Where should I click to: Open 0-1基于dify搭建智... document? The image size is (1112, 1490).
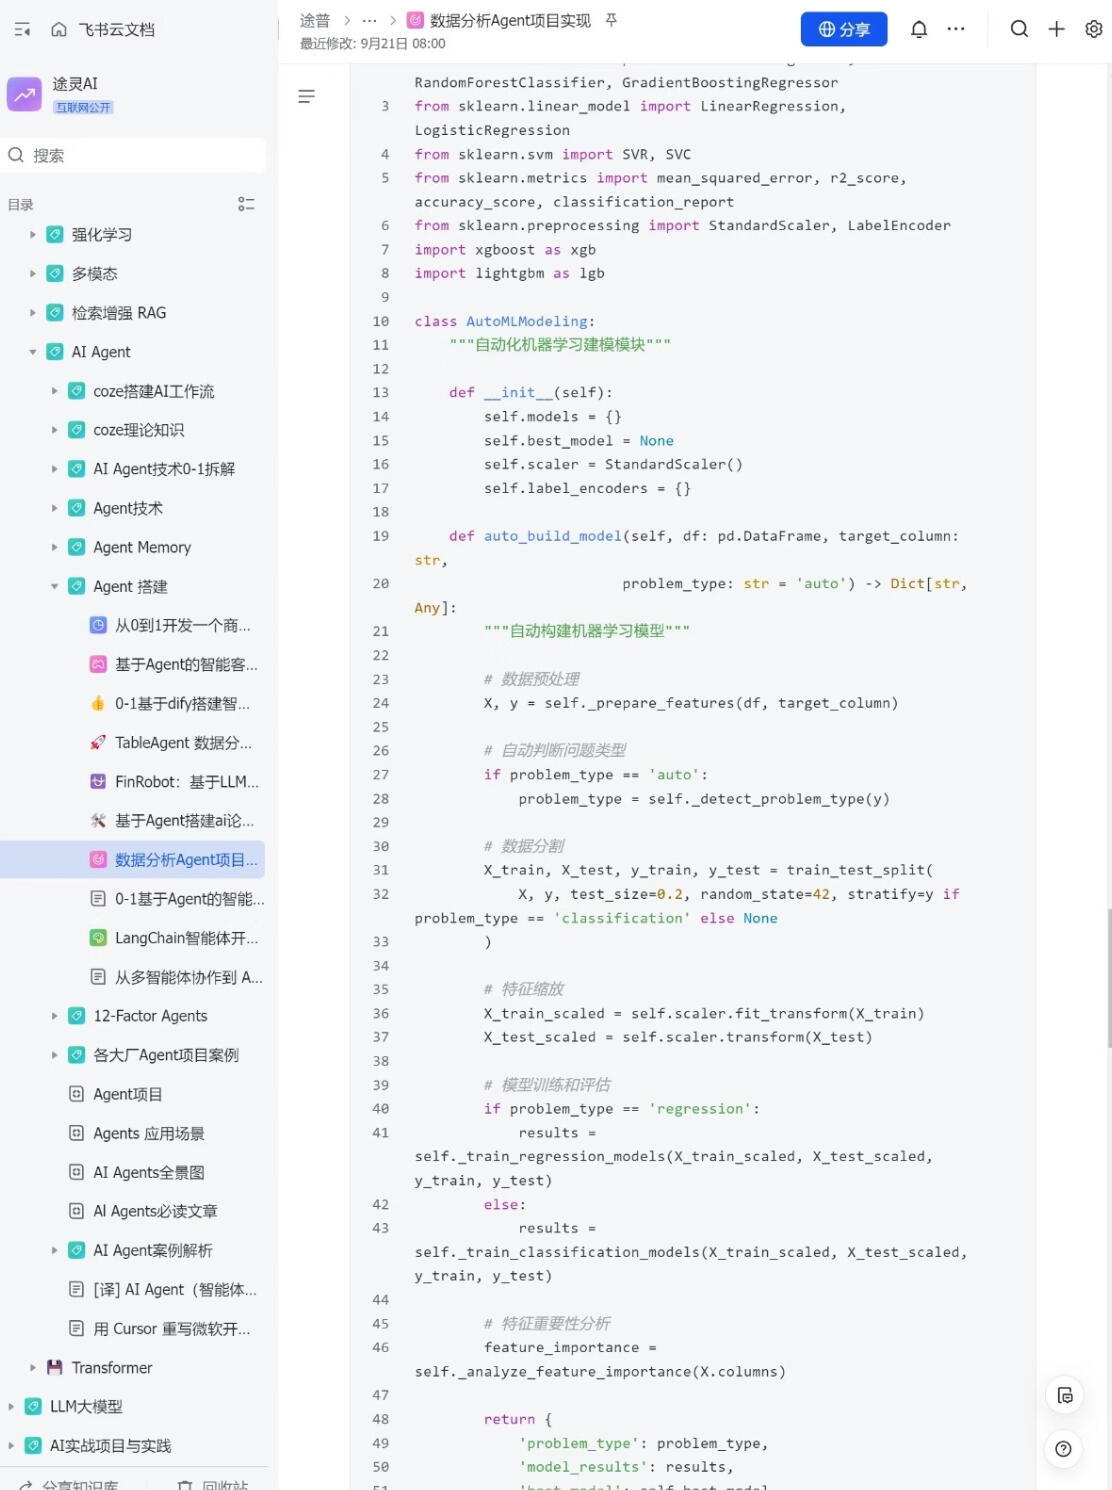pyautogui.click(x=182, y=703)
